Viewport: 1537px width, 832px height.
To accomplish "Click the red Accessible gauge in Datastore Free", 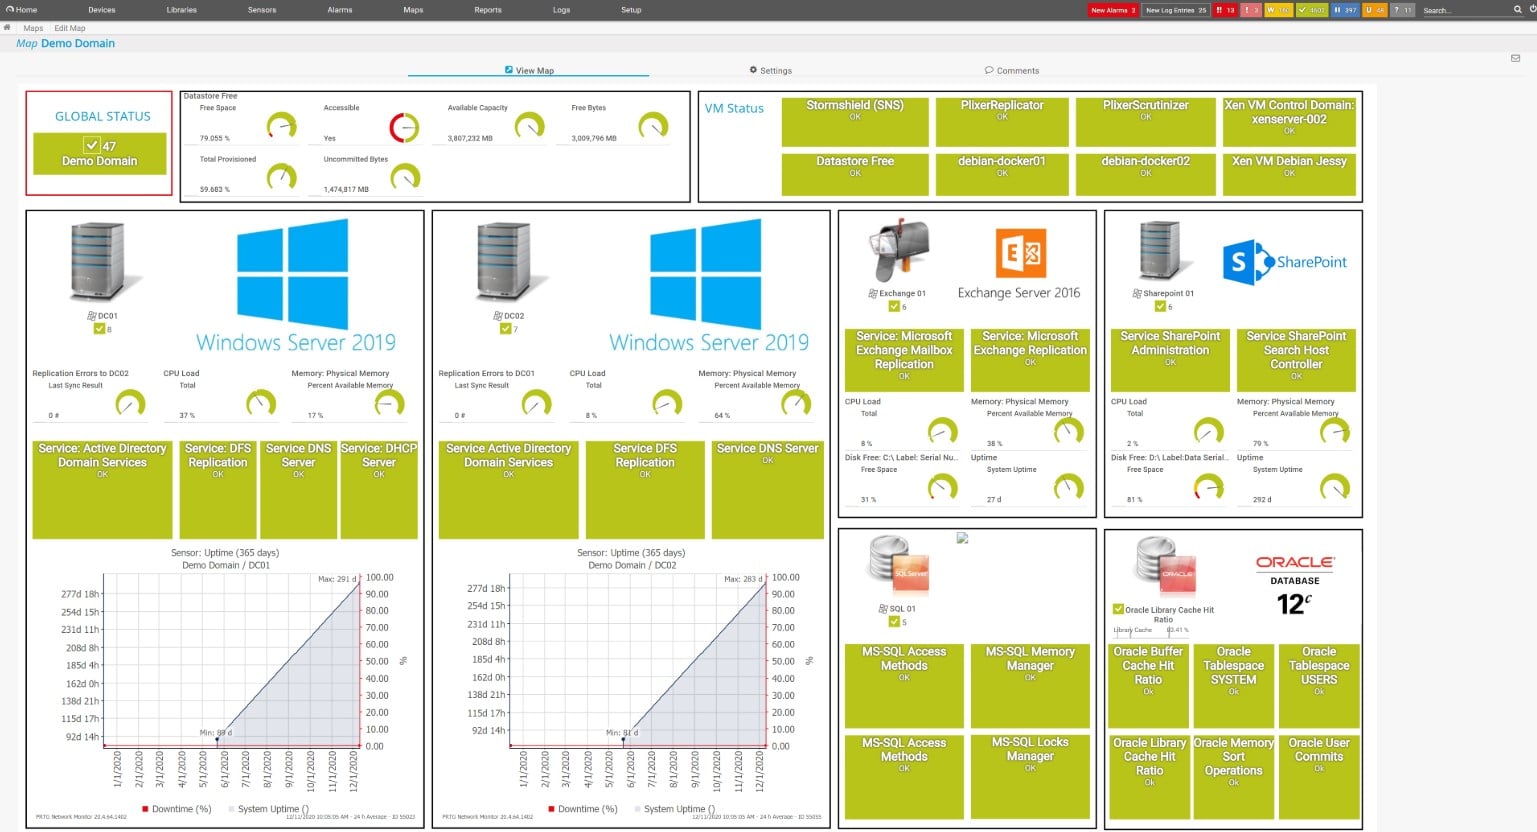I will click(404, 127).
